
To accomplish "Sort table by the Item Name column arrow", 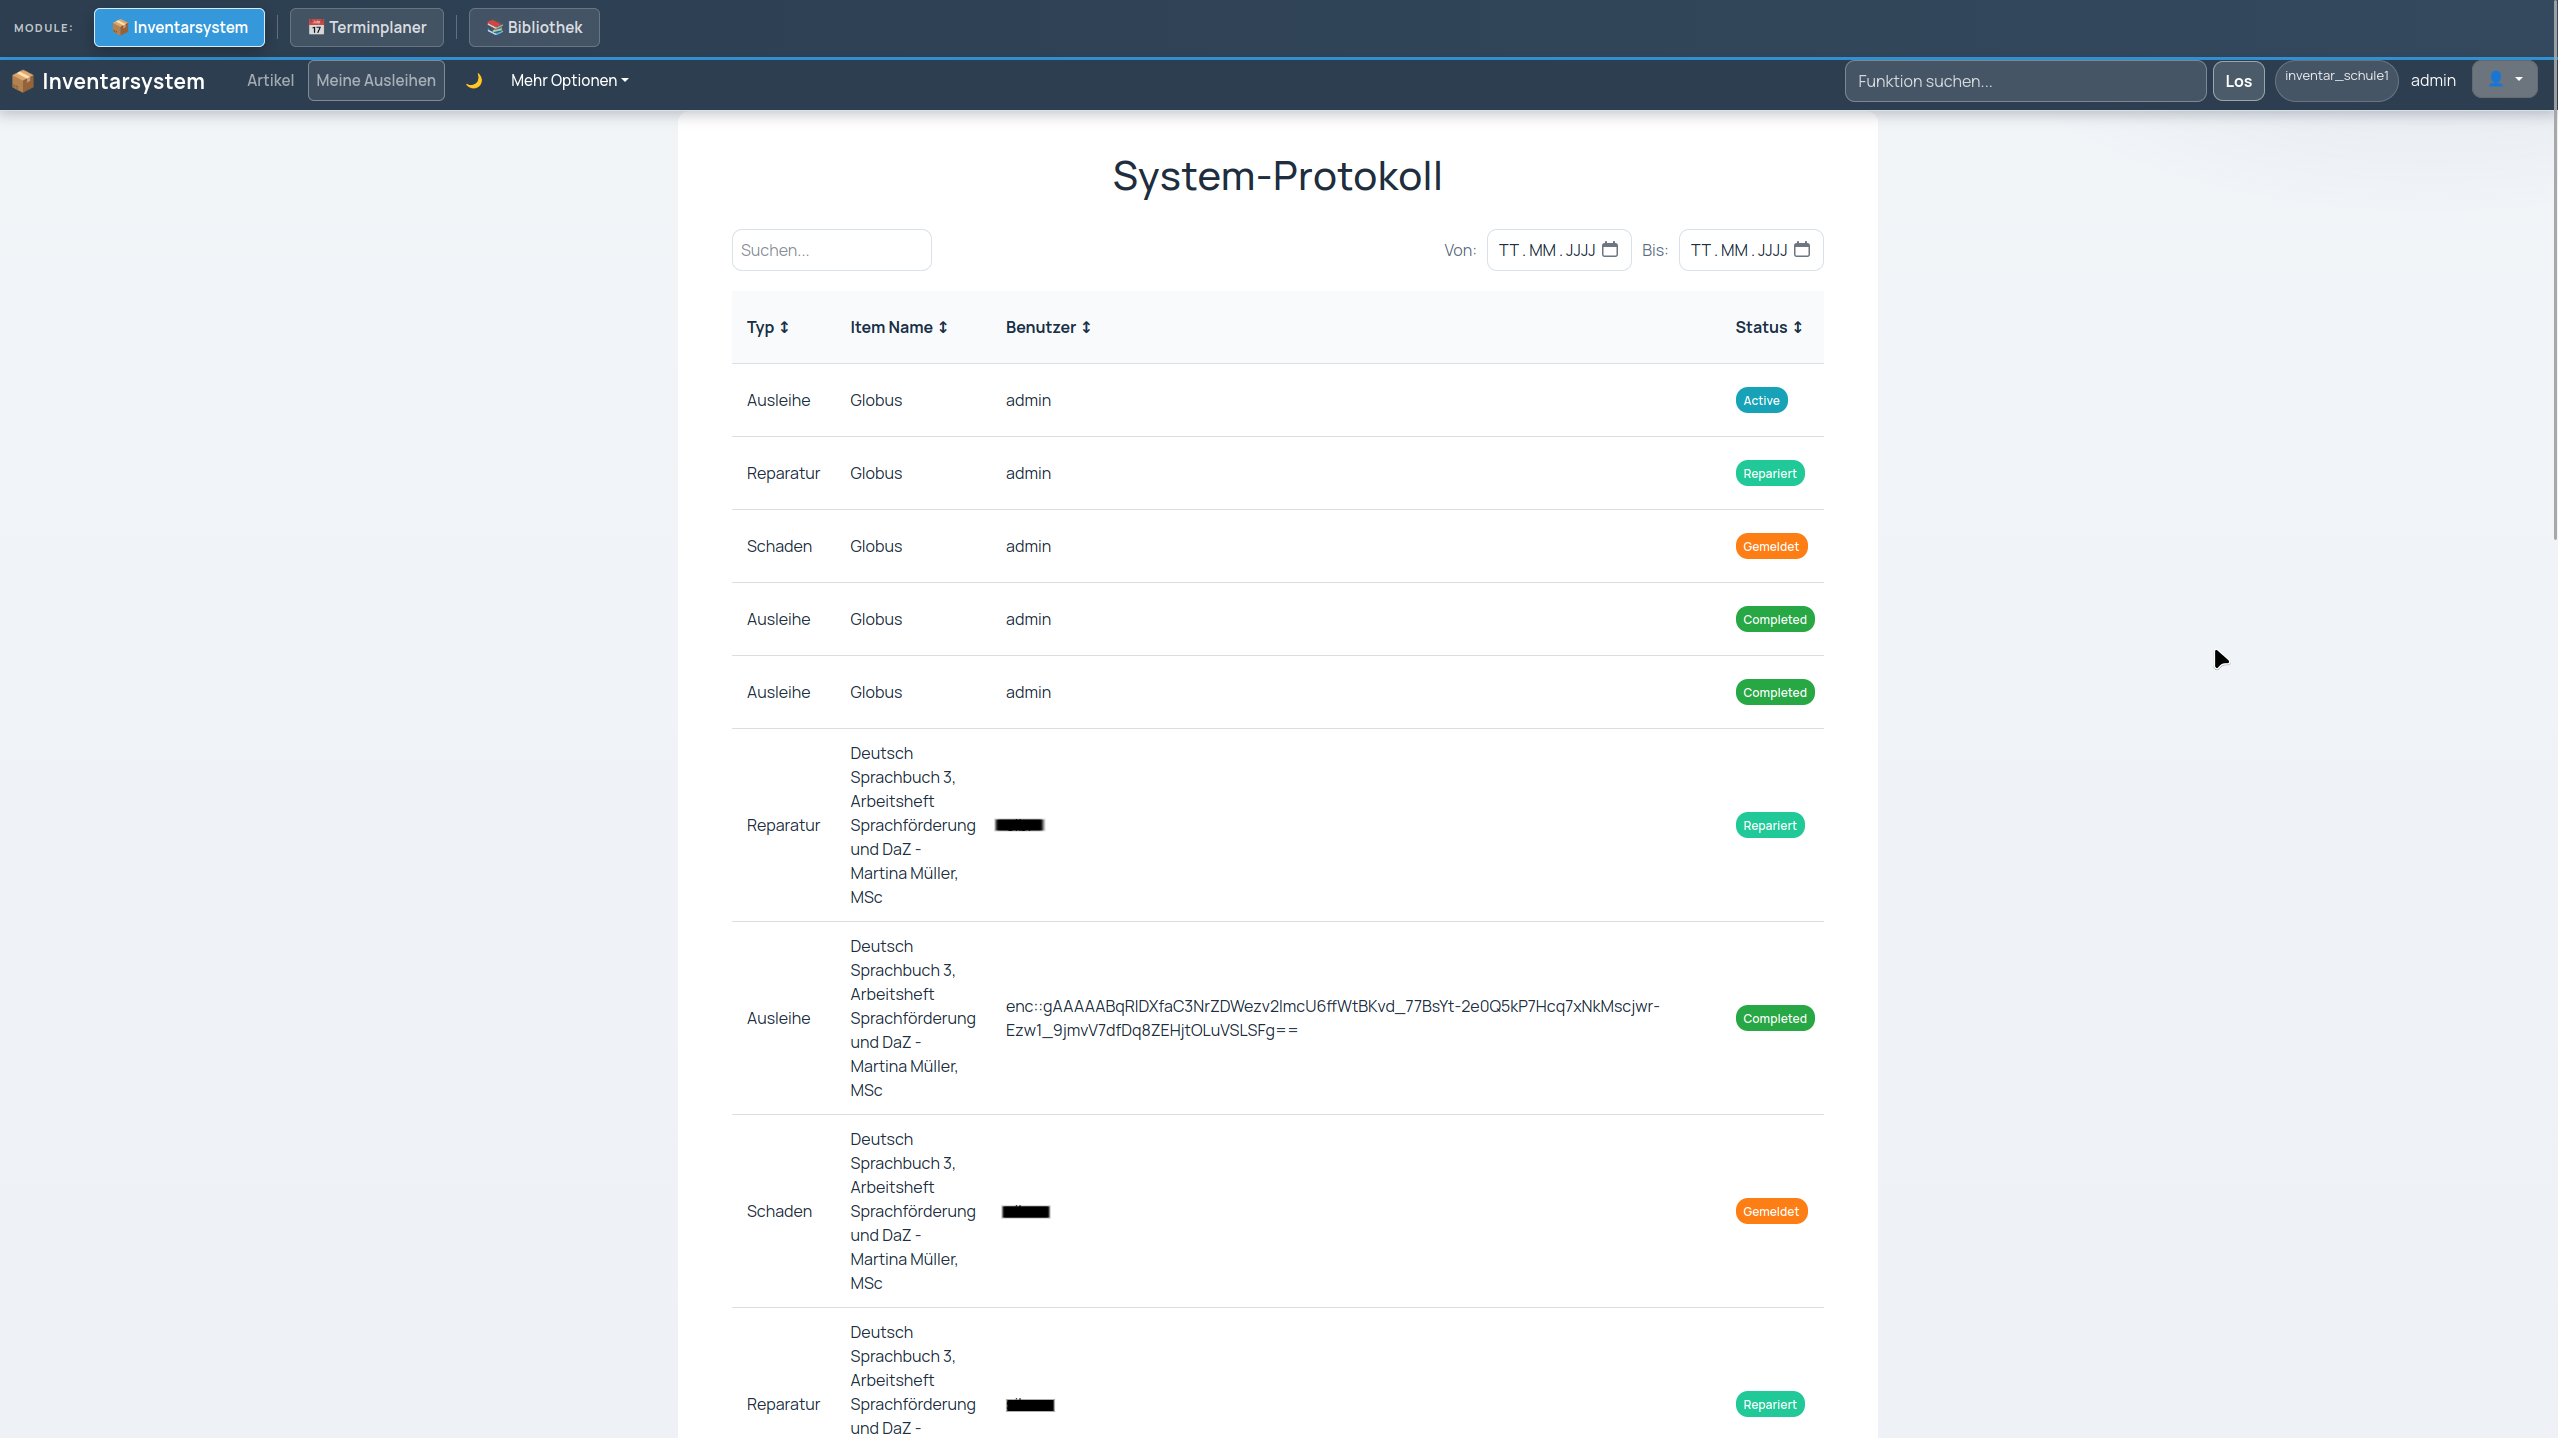I will [x=942, y=327].
